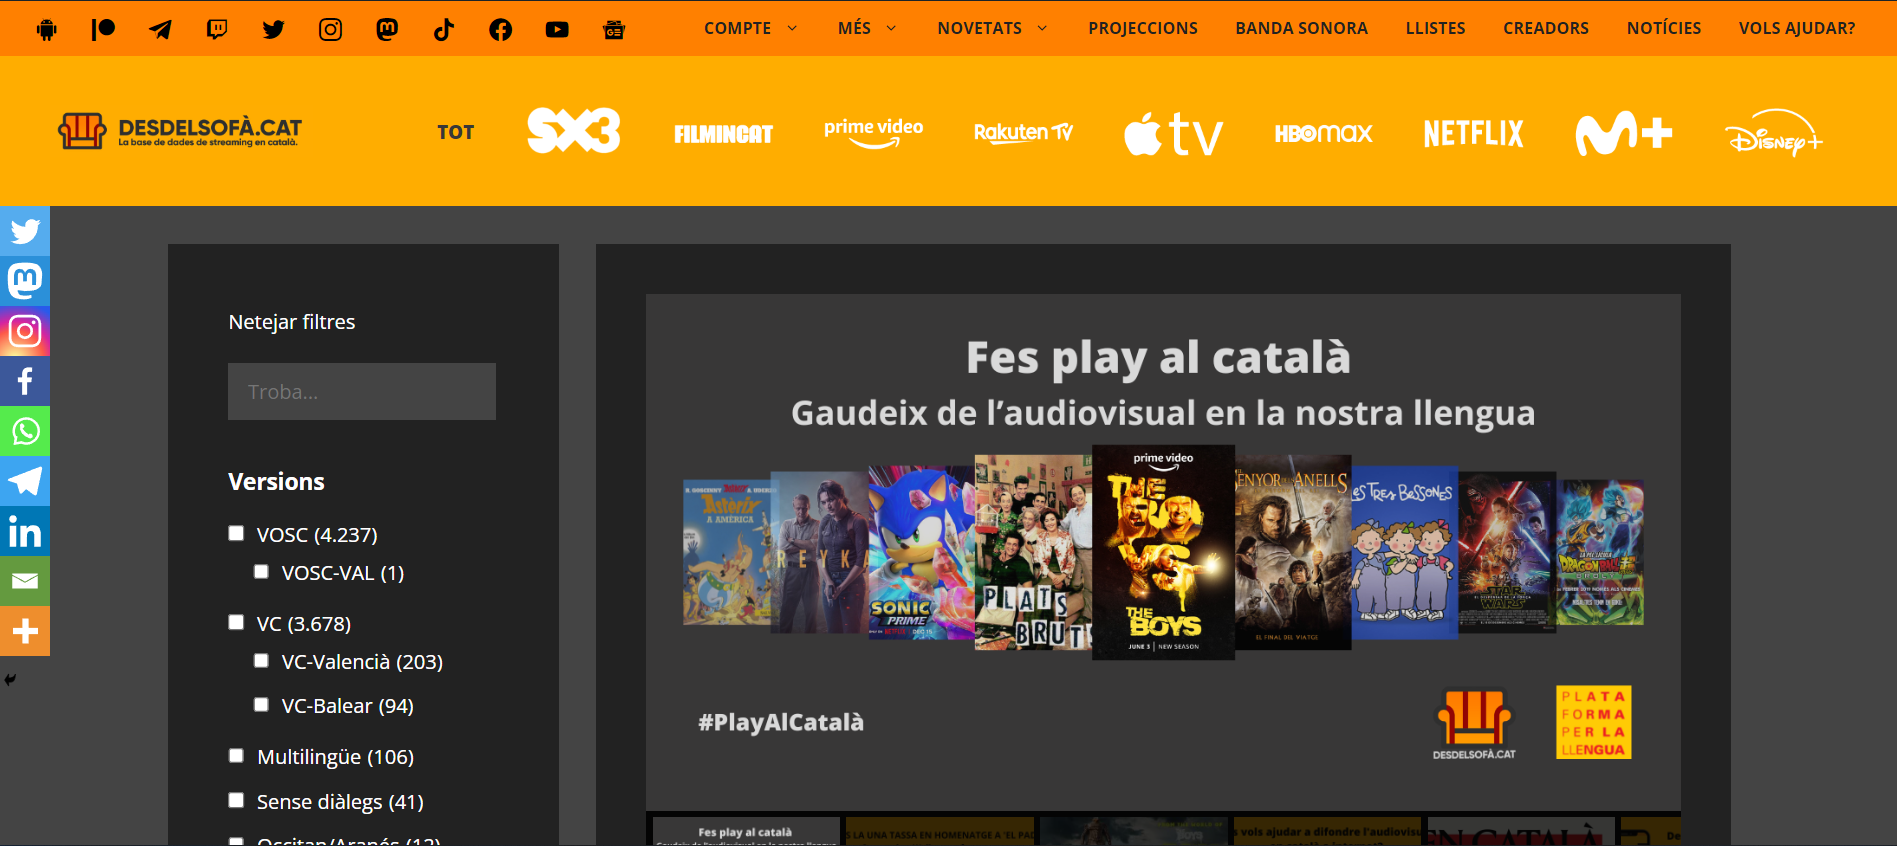Image resolution: width=1897 pixels, height=846 pixels.
Task: Open the TikTok icon in top bar
Action: point(444,29)
